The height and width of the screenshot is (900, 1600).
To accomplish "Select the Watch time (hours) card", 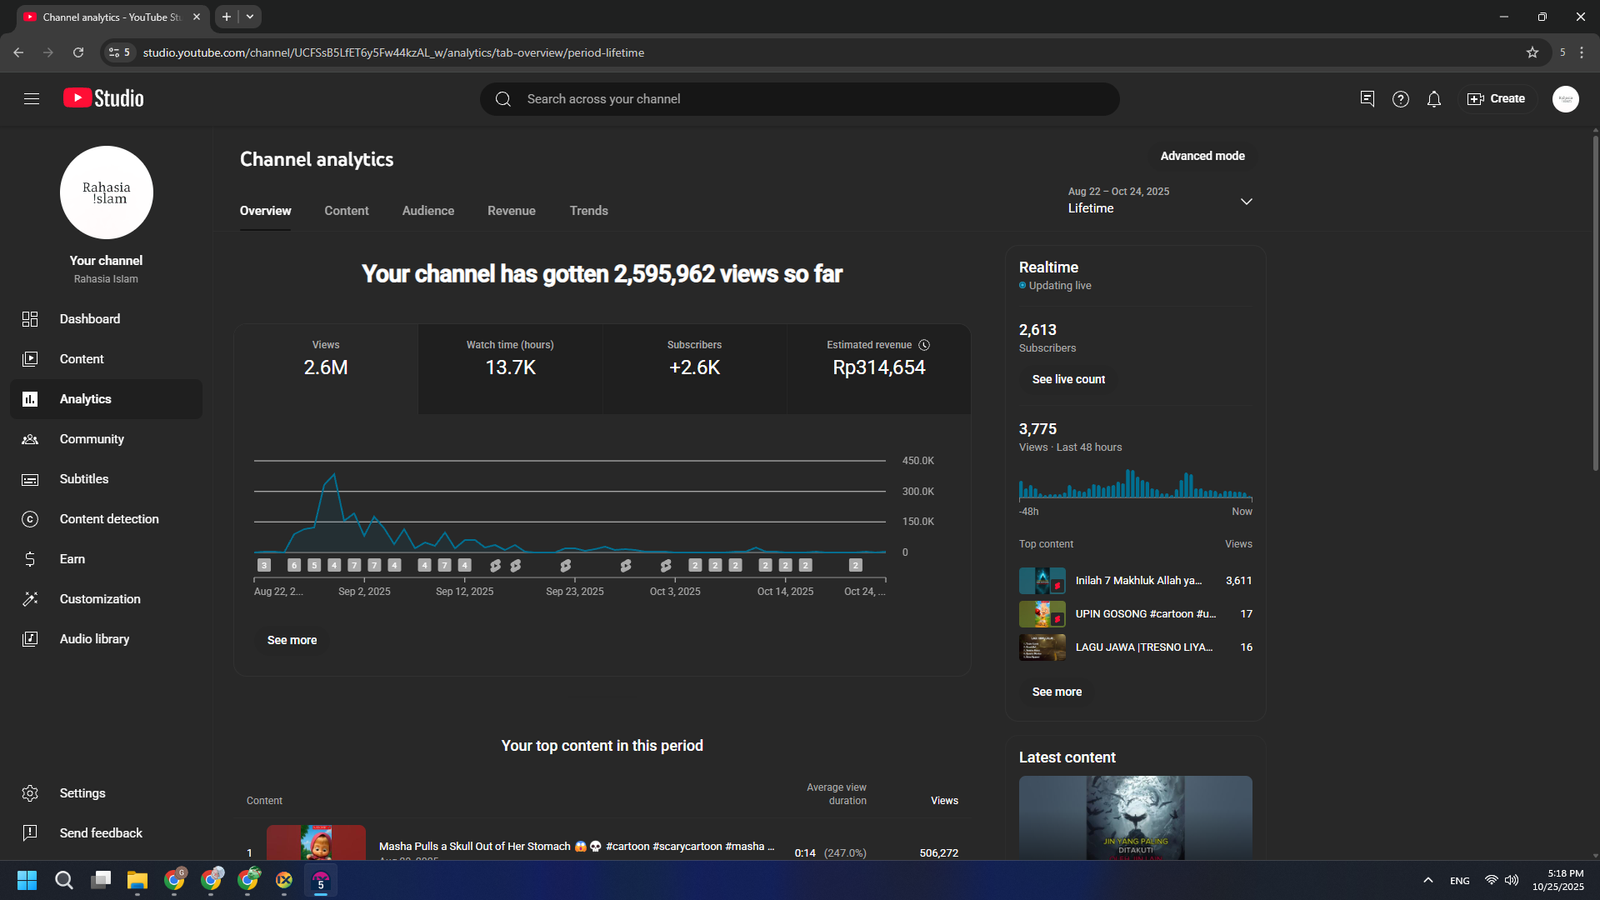I will click(510, 368).
